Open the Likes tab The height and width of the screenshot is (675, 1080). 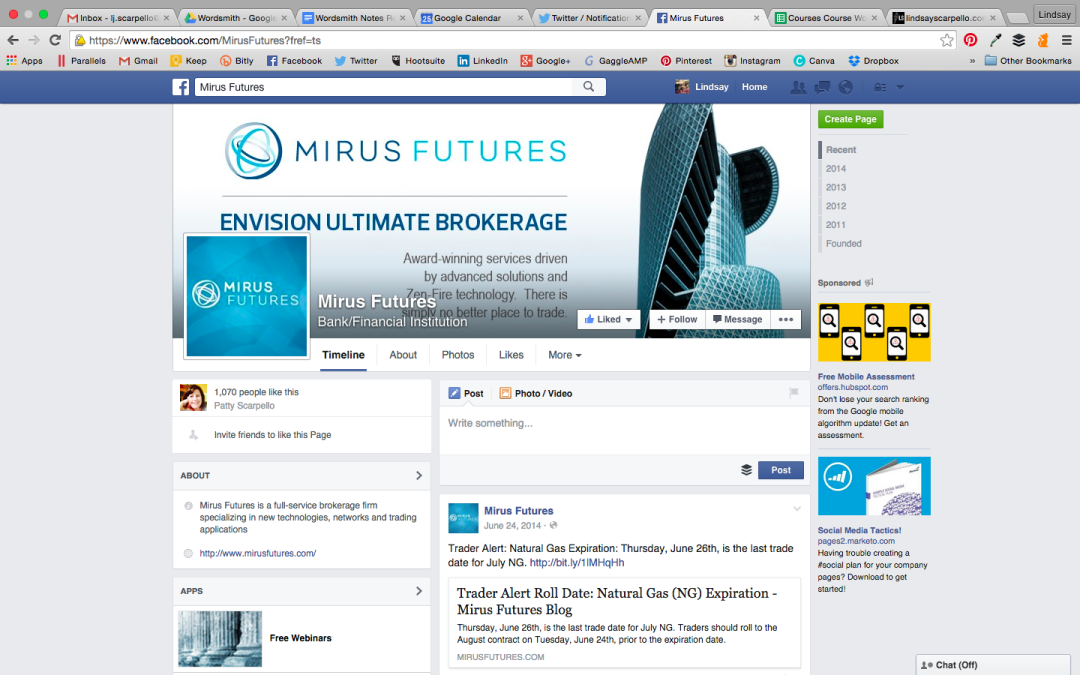(511, 355)
